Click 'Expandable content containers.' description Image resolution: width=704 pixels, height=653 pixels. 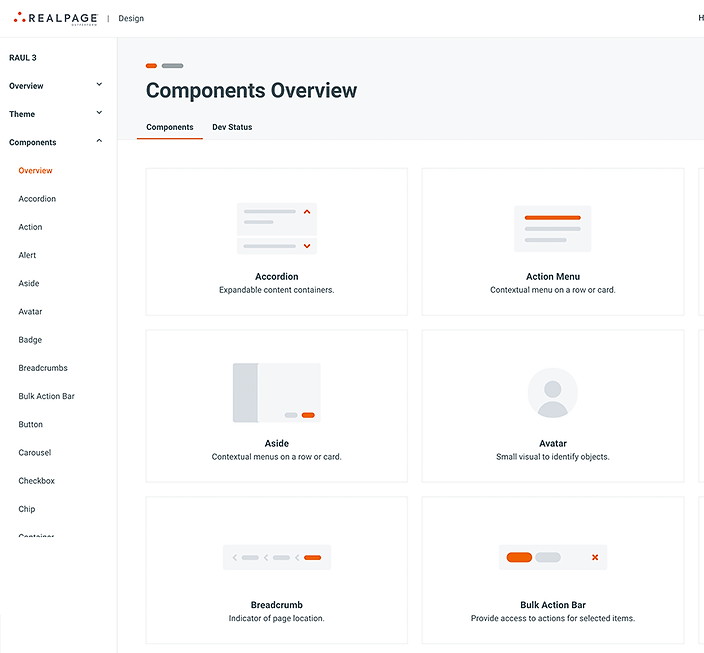tap(277, 290)
